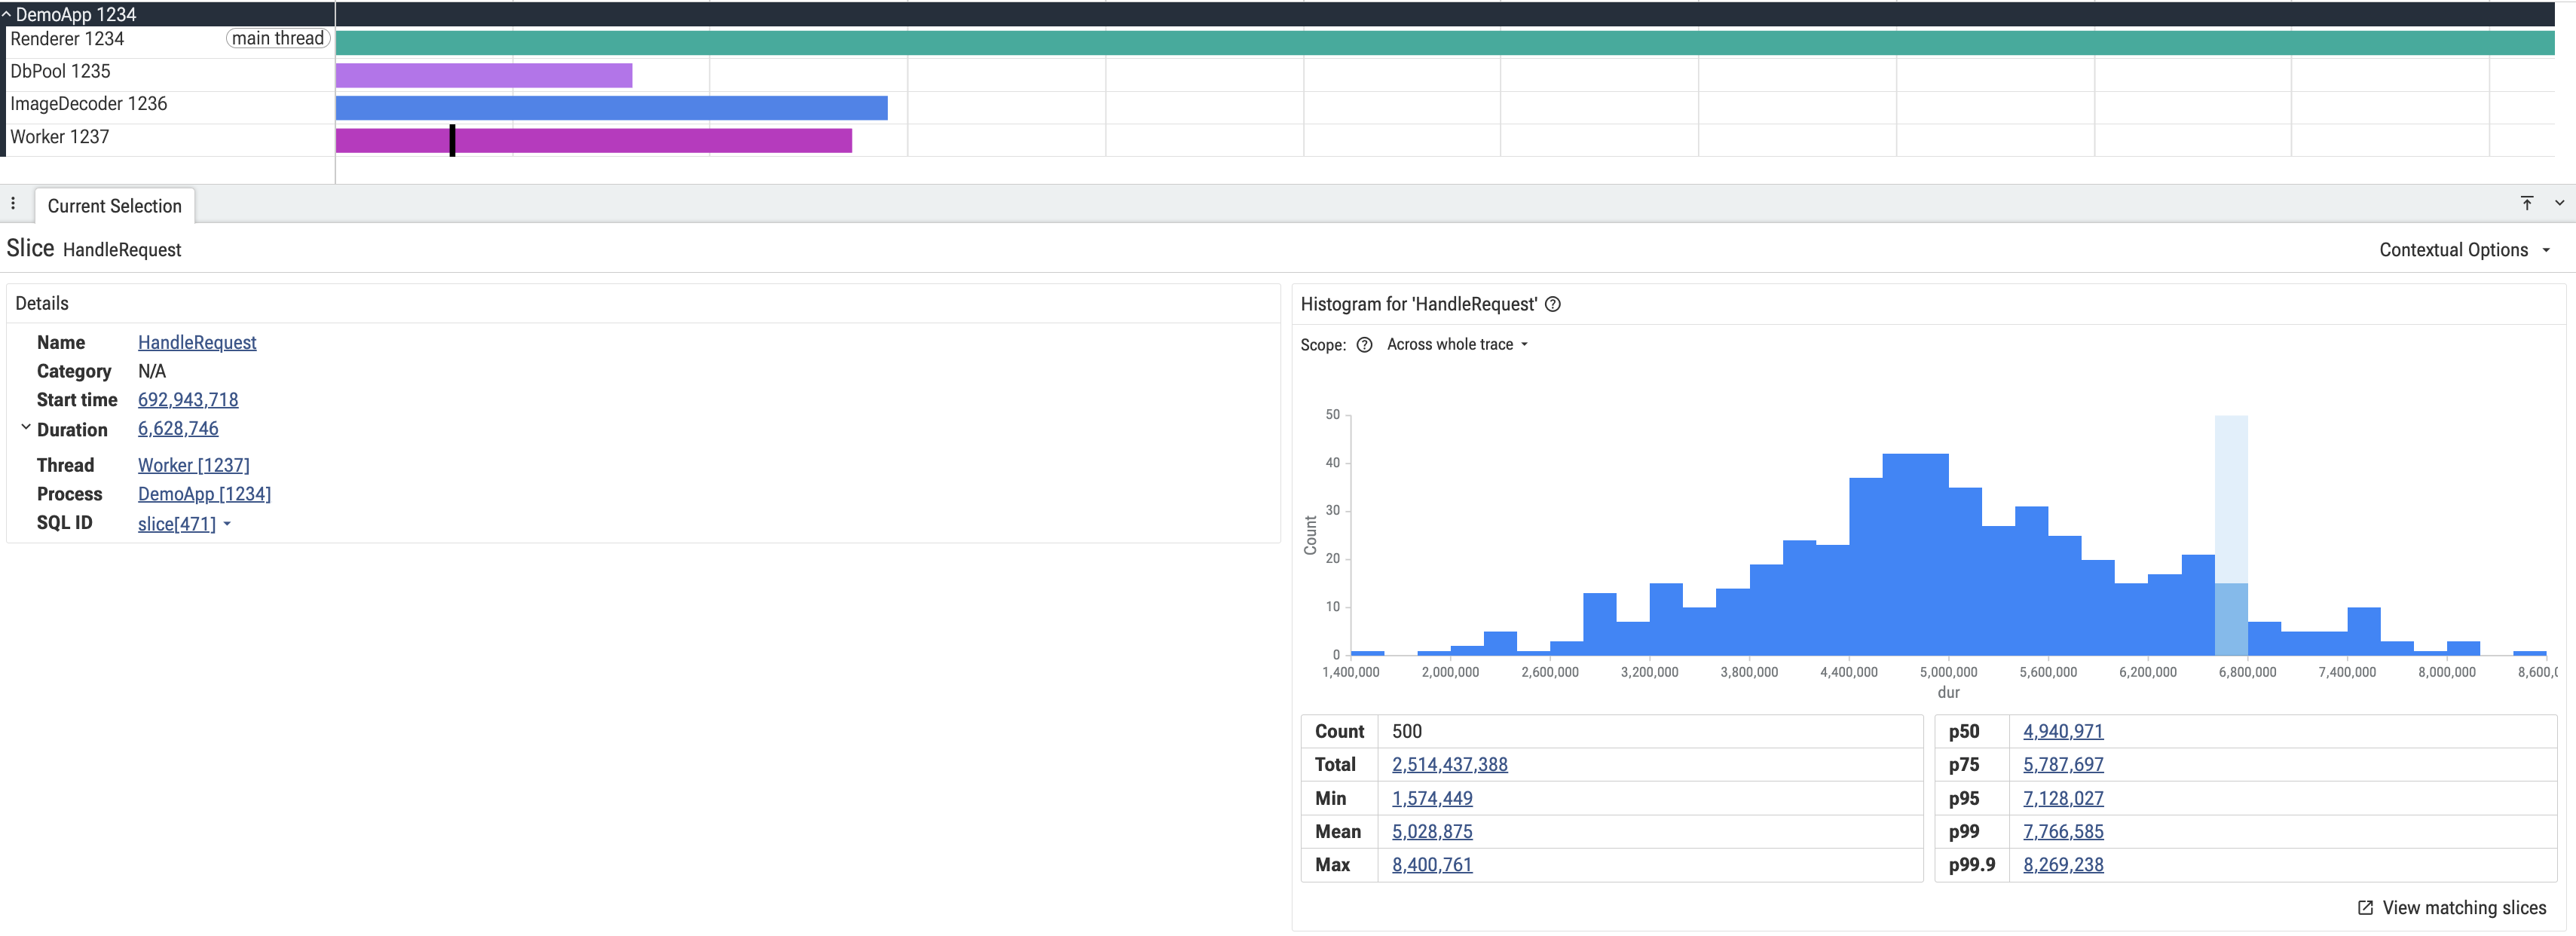This screenshot has width=2576, height=936.
Task: Click the p99.9 value 8,269,238
Action: coord(2063,865)
